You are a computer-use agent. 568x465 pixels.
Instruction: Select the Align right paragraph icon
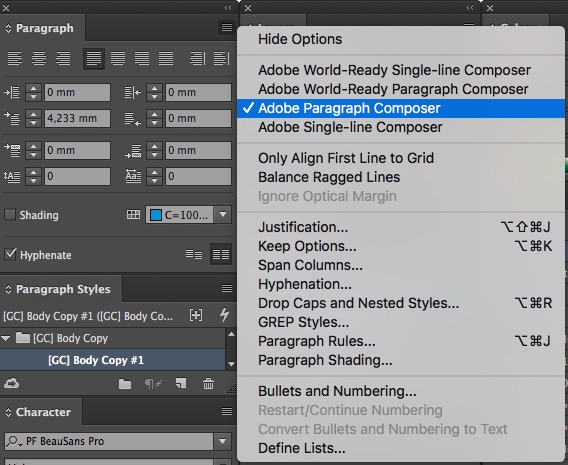63,58
